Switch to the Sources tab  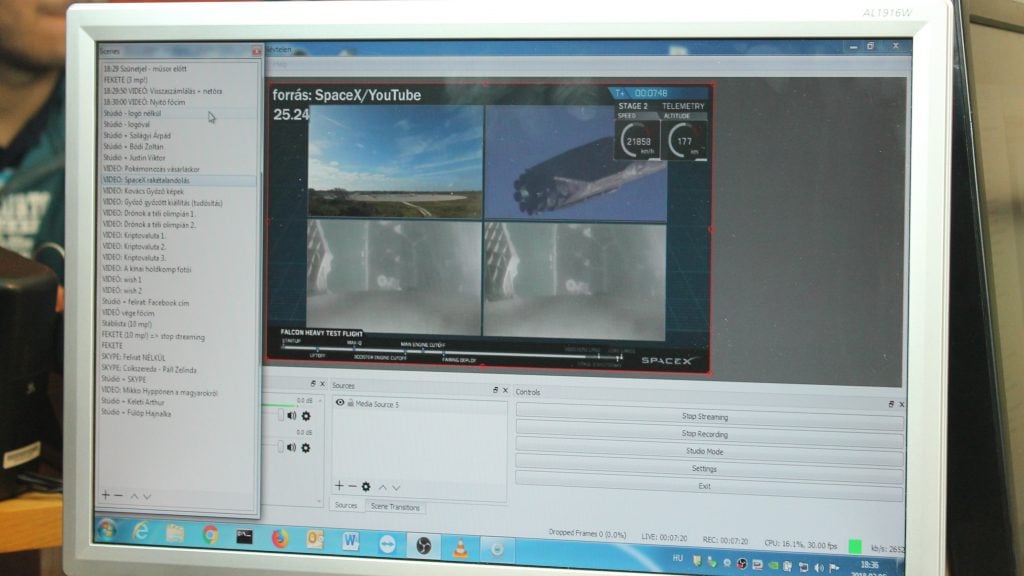(x=345, y=505)
